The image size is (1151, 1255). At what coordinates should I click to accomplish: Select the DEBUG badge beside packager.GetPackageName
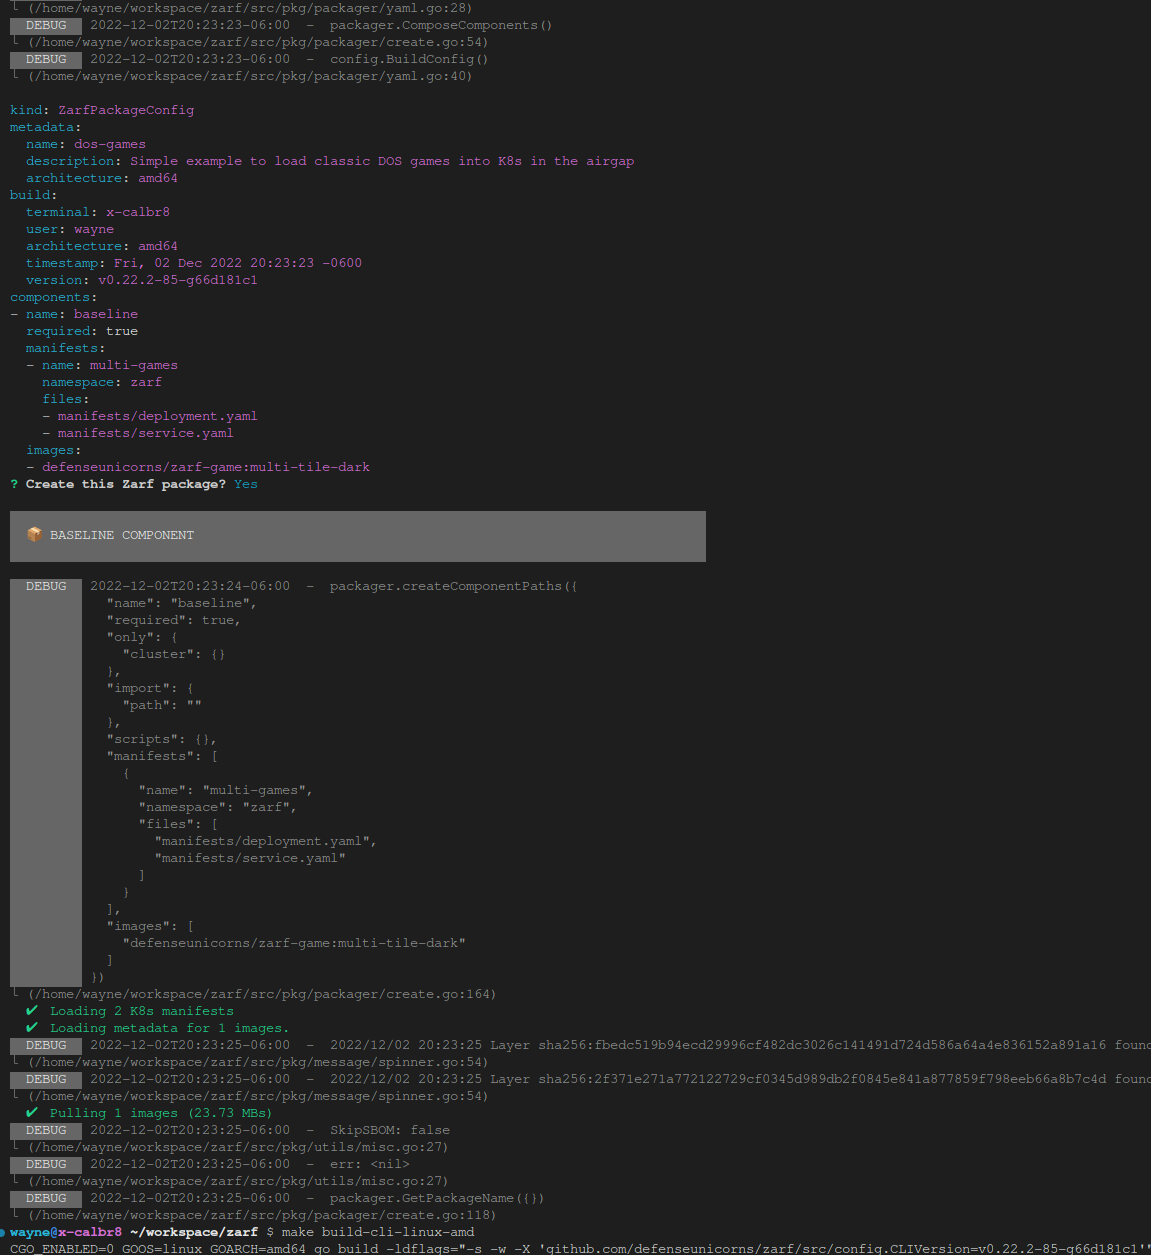pyautogui.click(x=45, y=1198)
